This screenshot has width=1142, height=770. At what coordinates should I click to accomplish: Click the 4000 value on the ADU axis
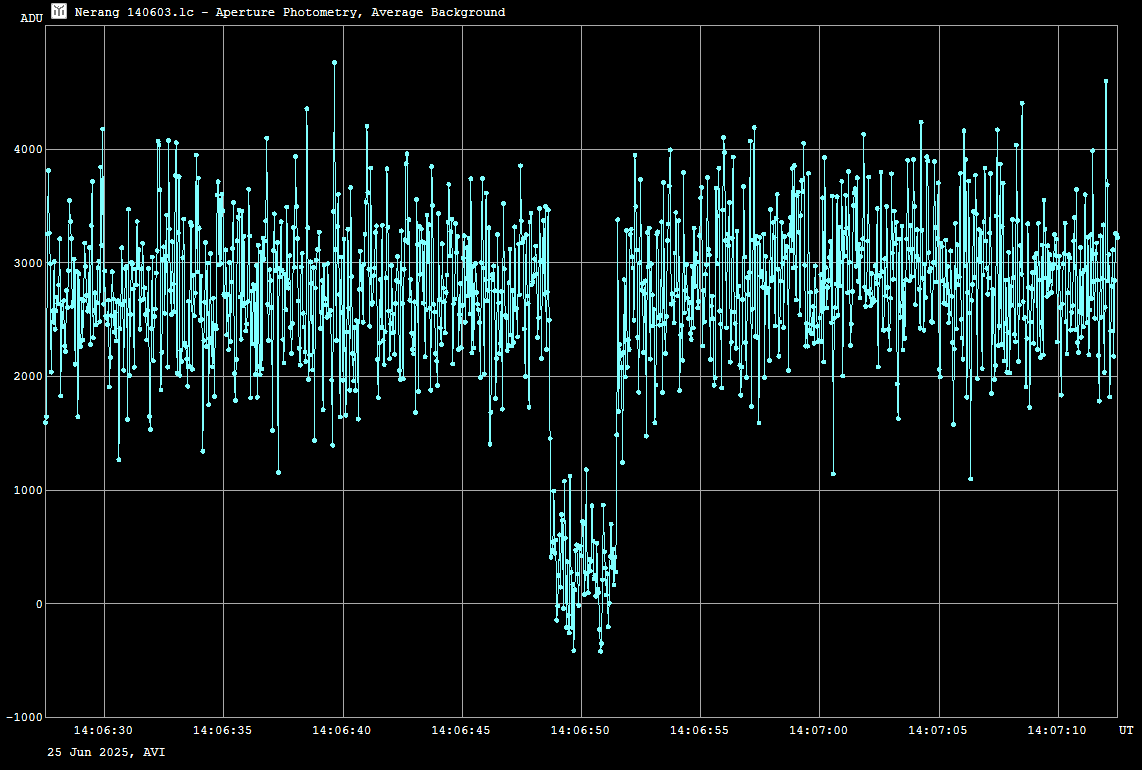tap(27, 150)
